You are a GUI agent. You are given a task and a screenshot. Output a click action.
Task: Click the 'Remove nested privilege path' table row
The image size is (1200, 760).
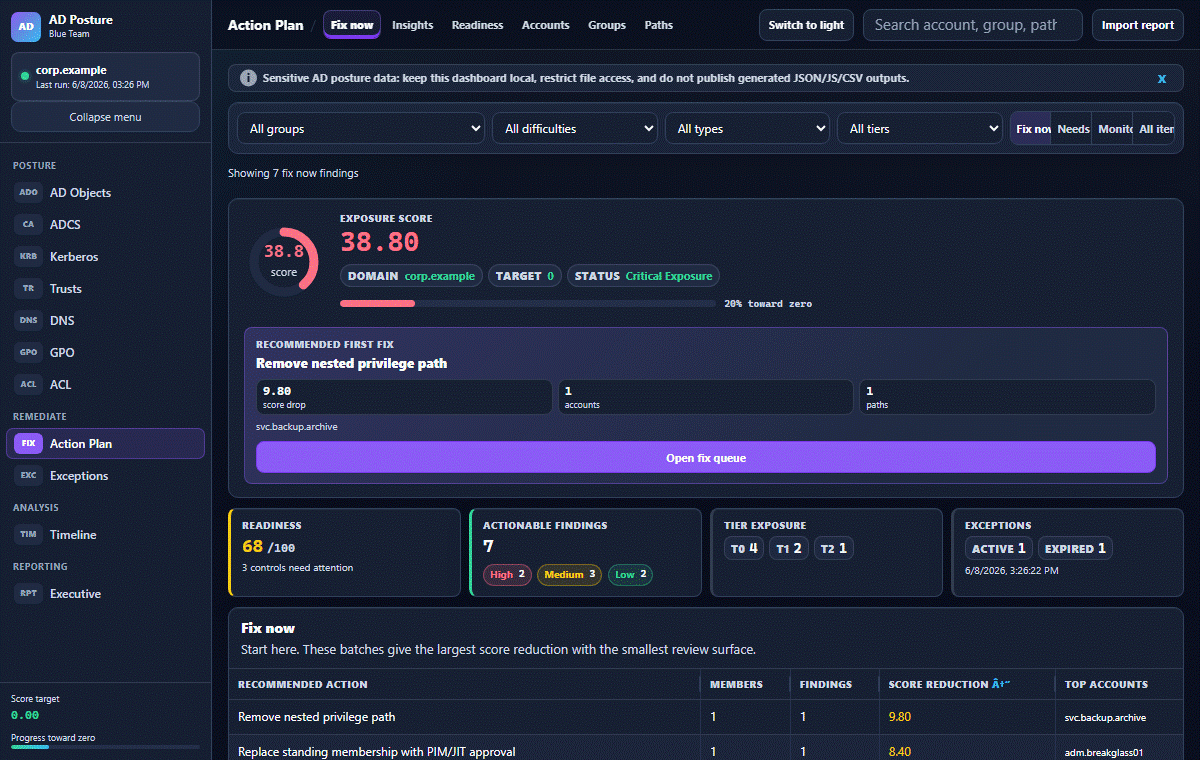coord(706,716)
